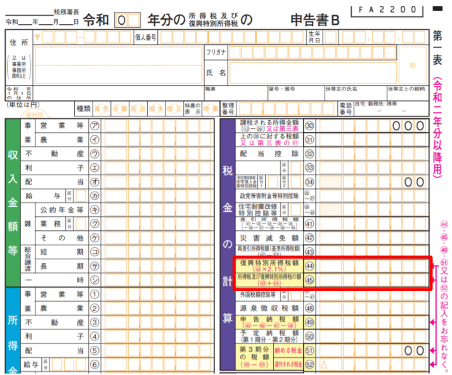Click 区分 box beside 給与 income row
Viewport: 452px width, 375px height.
81,196
